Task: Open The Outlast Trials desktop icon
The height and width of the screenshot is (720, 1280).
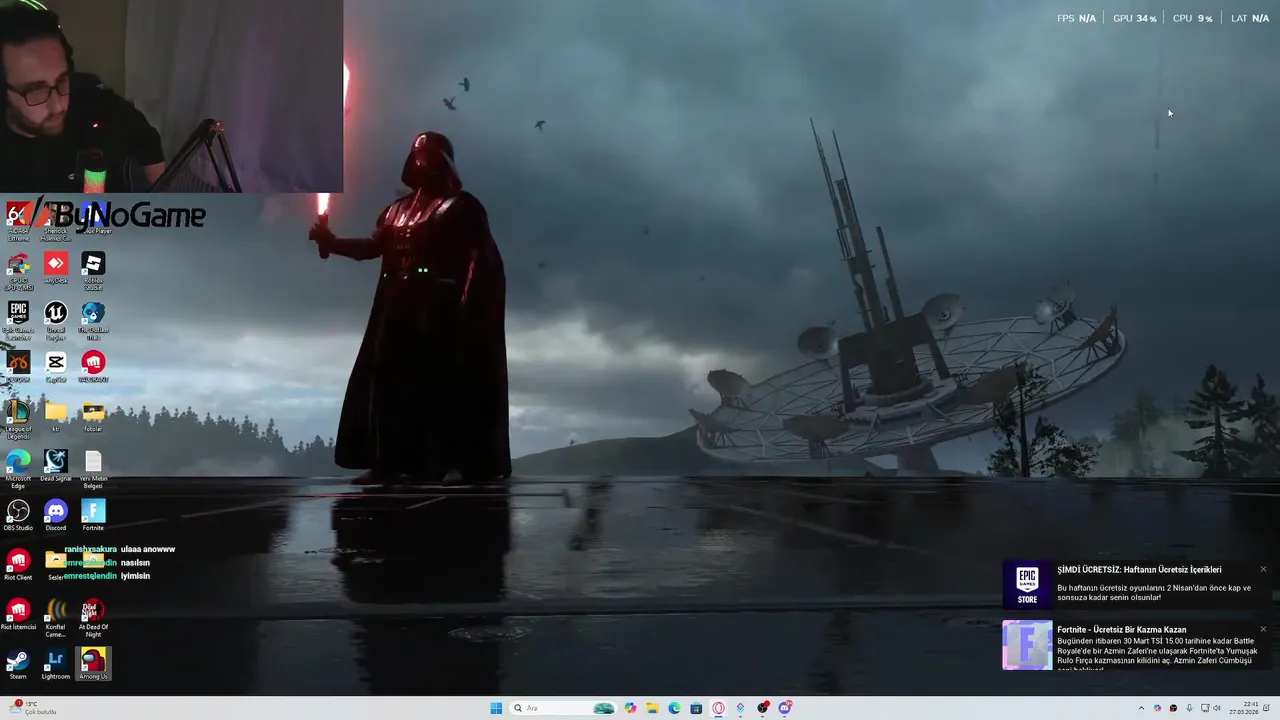Action: (93, 320)
